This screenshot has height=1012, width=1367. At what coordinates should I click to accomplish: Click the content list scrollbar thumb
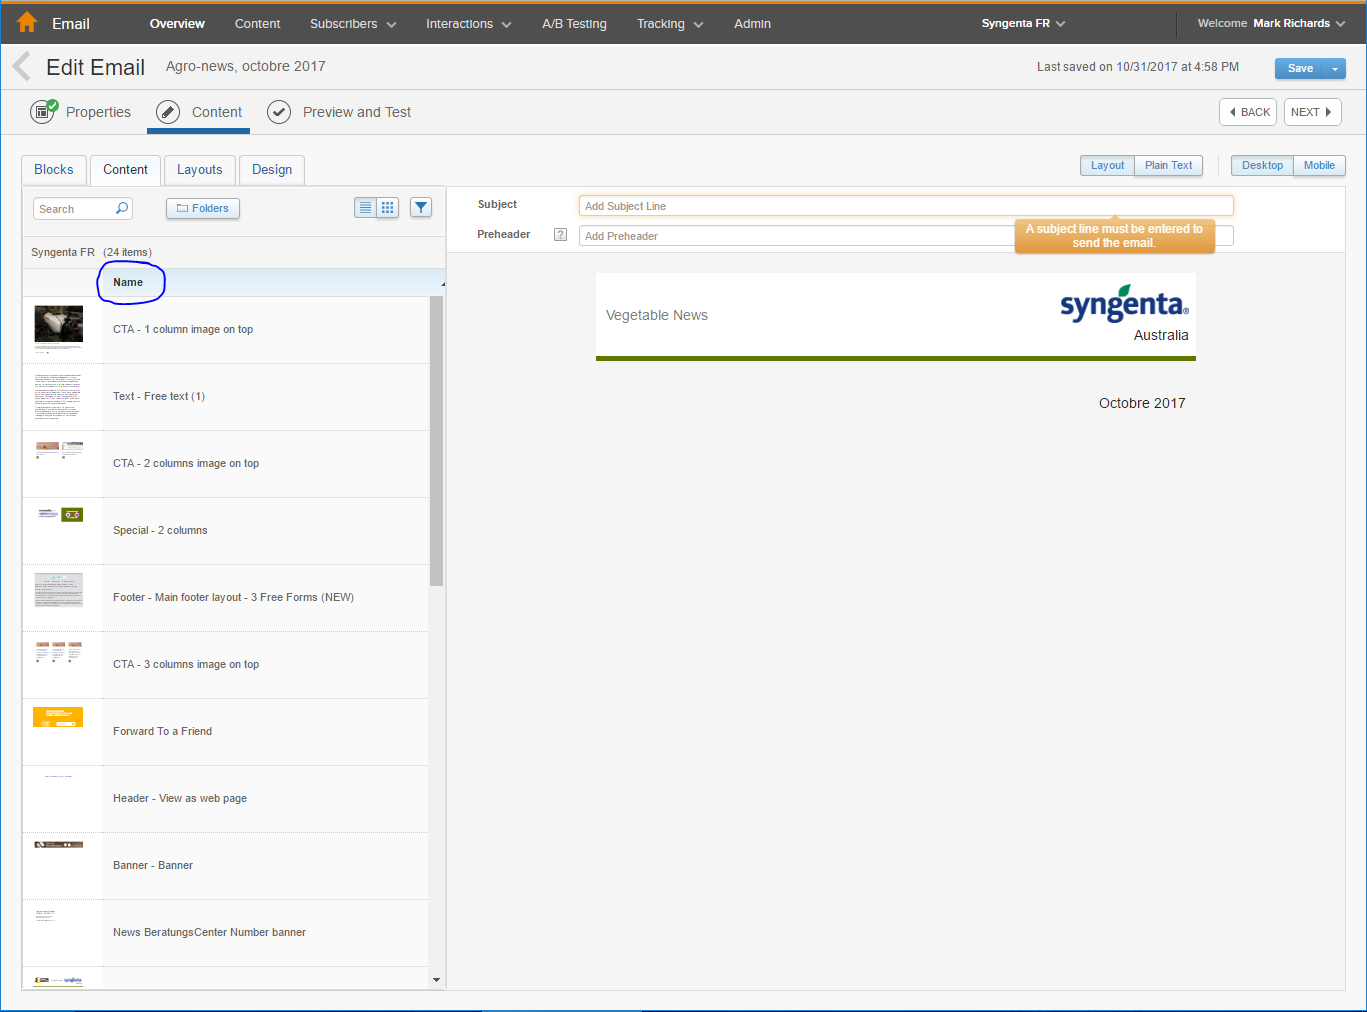tap(436, 441)
